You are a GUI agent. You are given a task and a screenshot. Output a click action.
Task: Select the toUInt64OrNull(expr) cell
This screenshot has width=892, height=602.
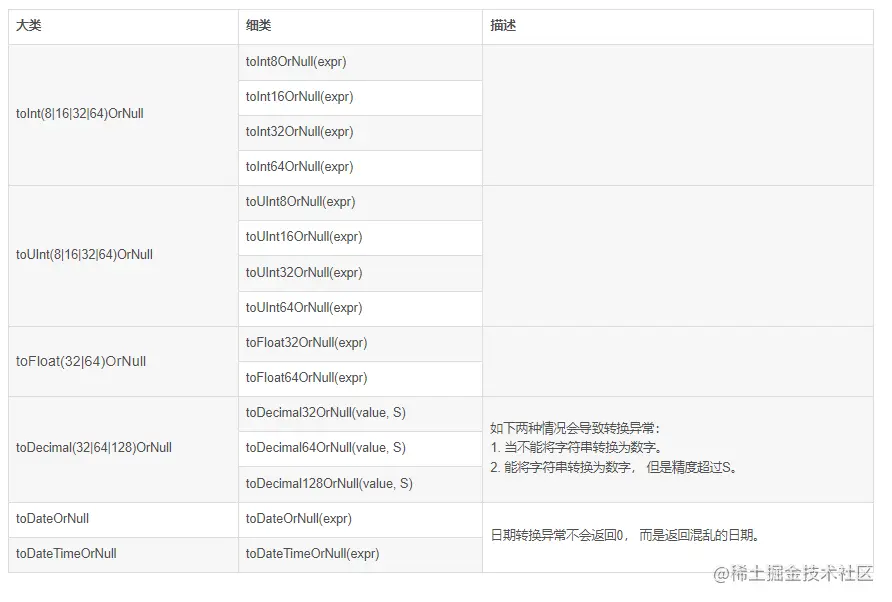point(360,308)
